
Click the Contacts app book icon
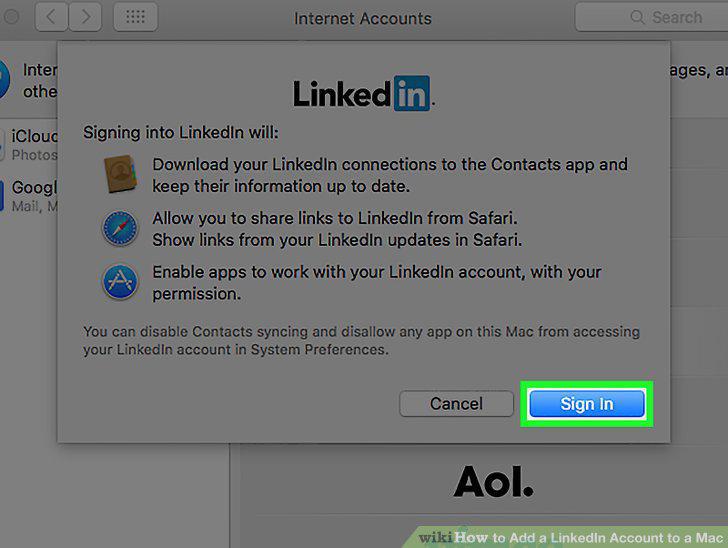tap(120, 174)
